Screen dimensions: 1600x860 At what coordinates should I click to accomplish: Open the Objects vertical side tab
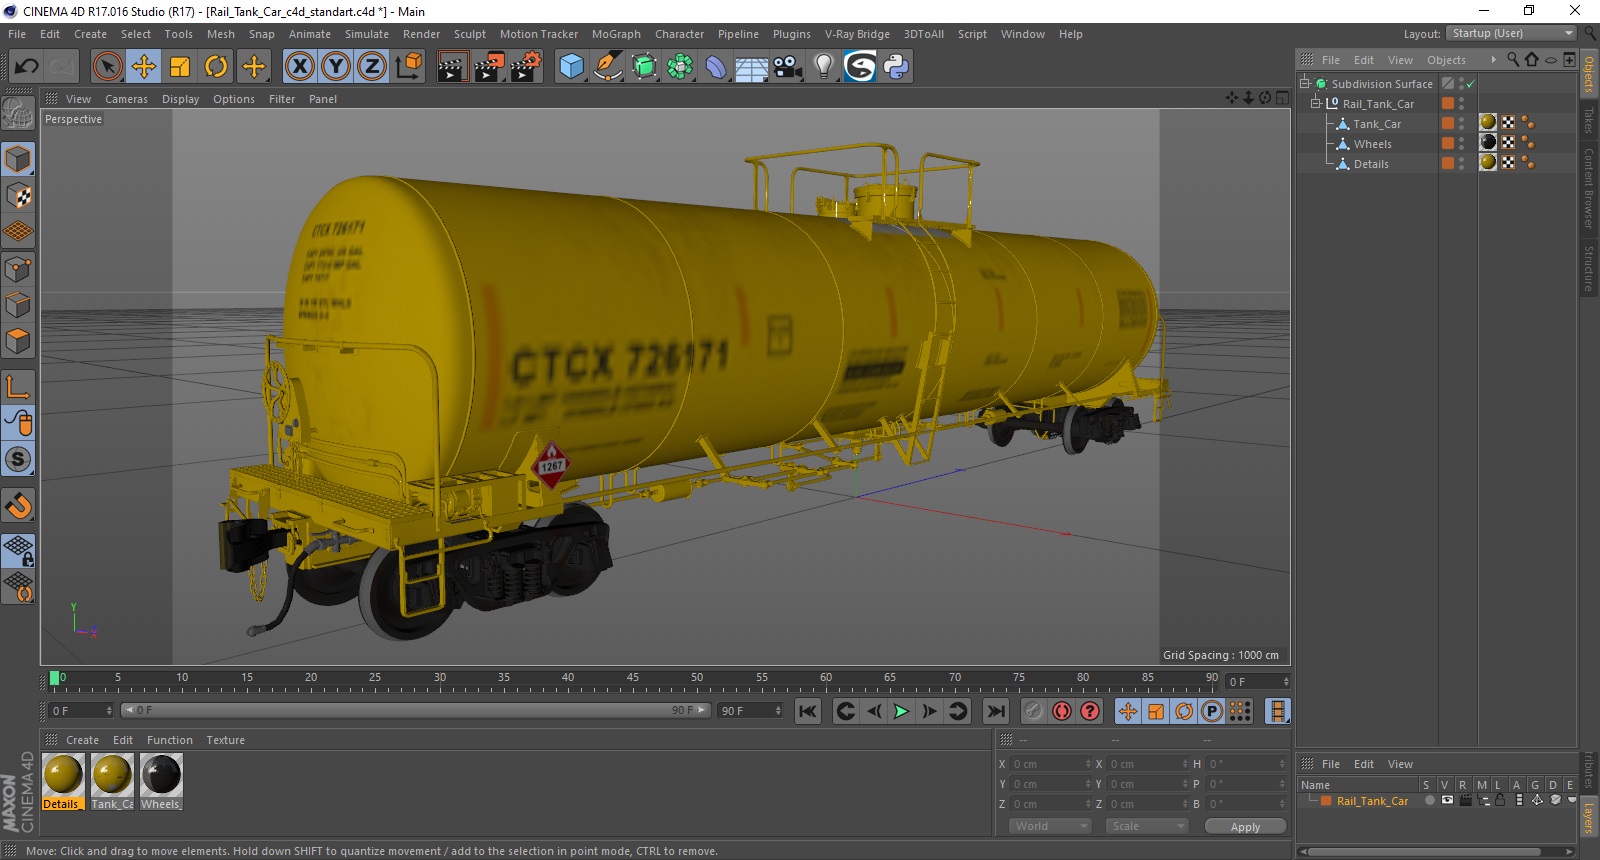(1589, 74)
